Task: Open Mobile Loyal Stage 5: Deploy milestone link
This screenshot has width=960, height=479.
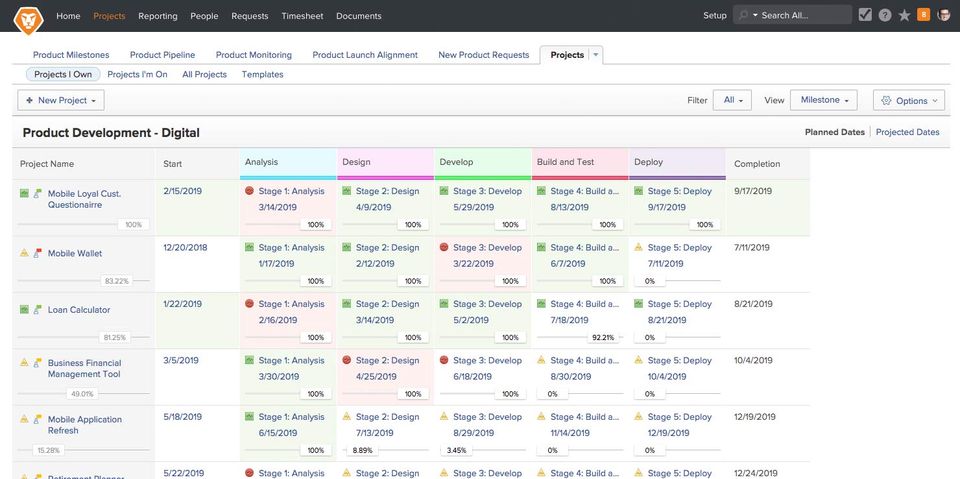Action: pyautogui.click(x=680, y=191)
